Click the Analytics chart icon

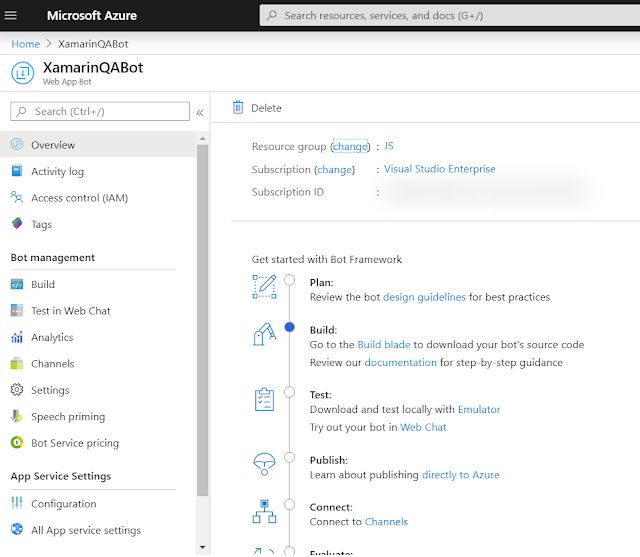(17, 337)
